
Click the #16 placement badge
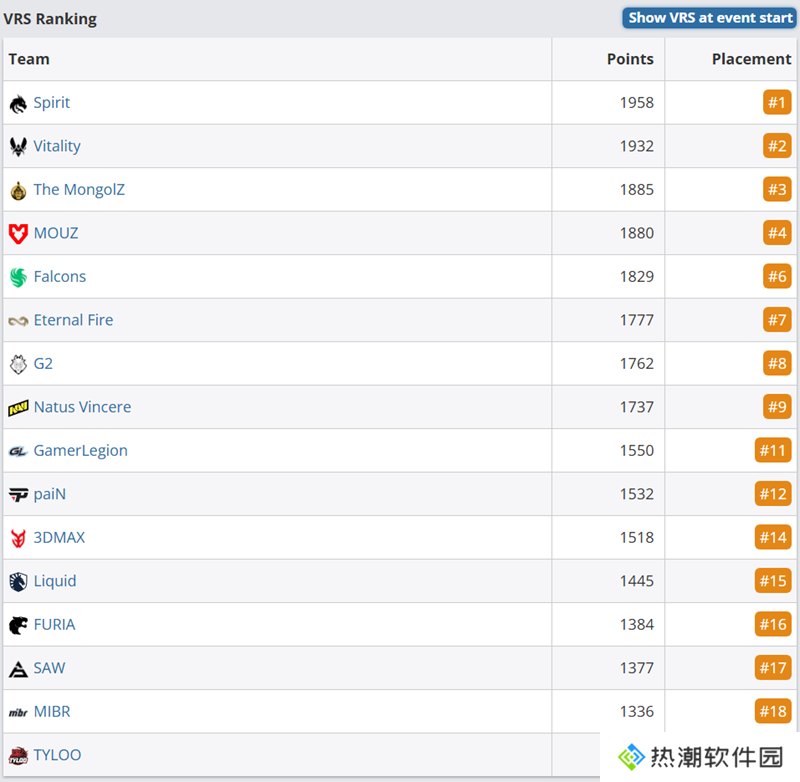[773, 624]
